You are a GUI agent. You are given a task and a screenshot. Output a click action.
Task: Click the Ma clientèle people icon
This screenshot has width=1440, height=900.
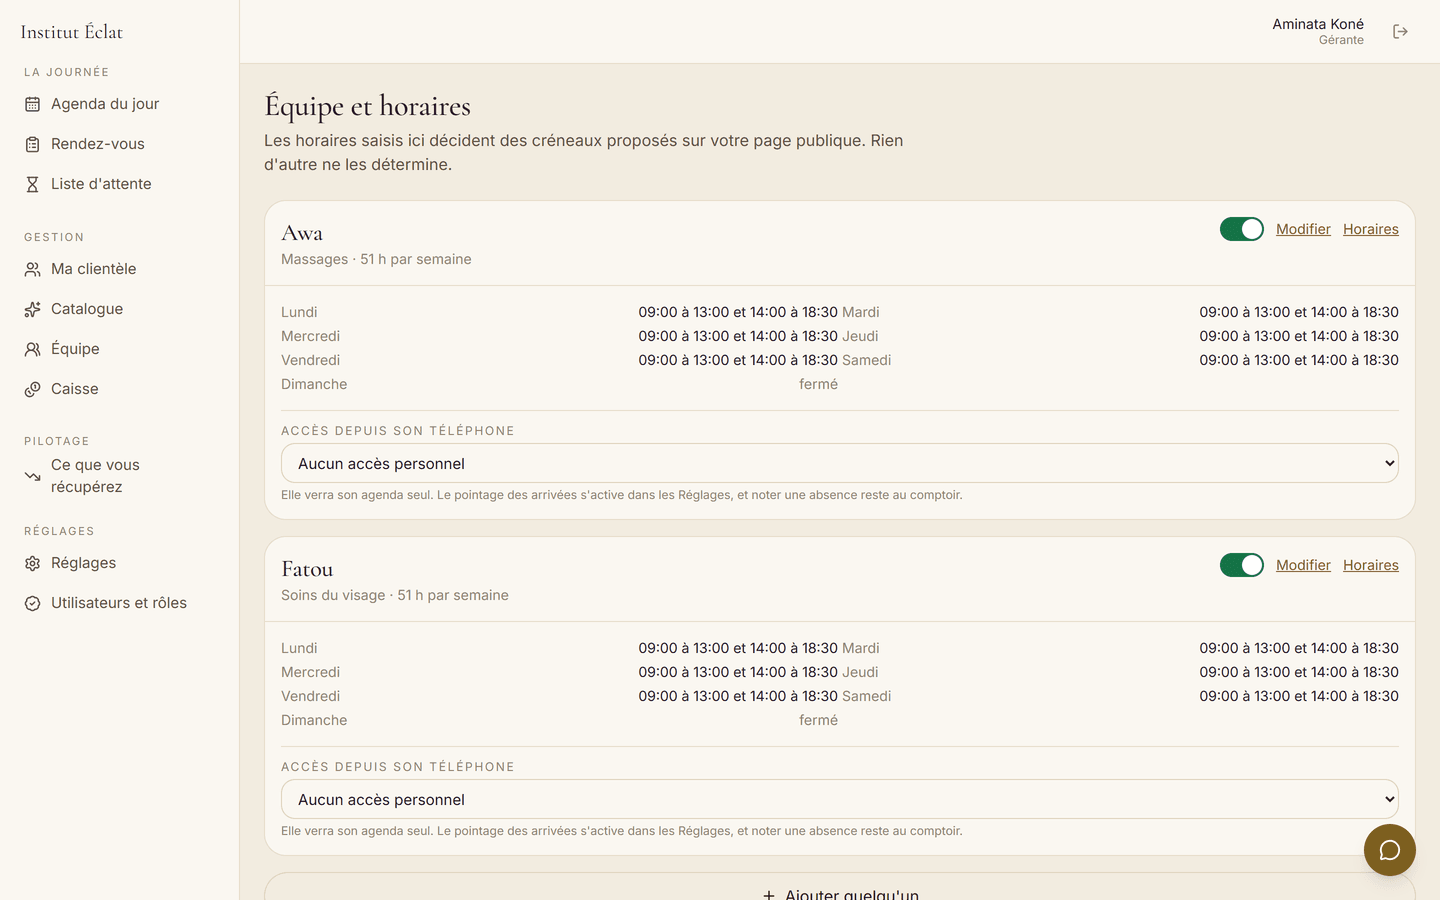tap(32, 269)
